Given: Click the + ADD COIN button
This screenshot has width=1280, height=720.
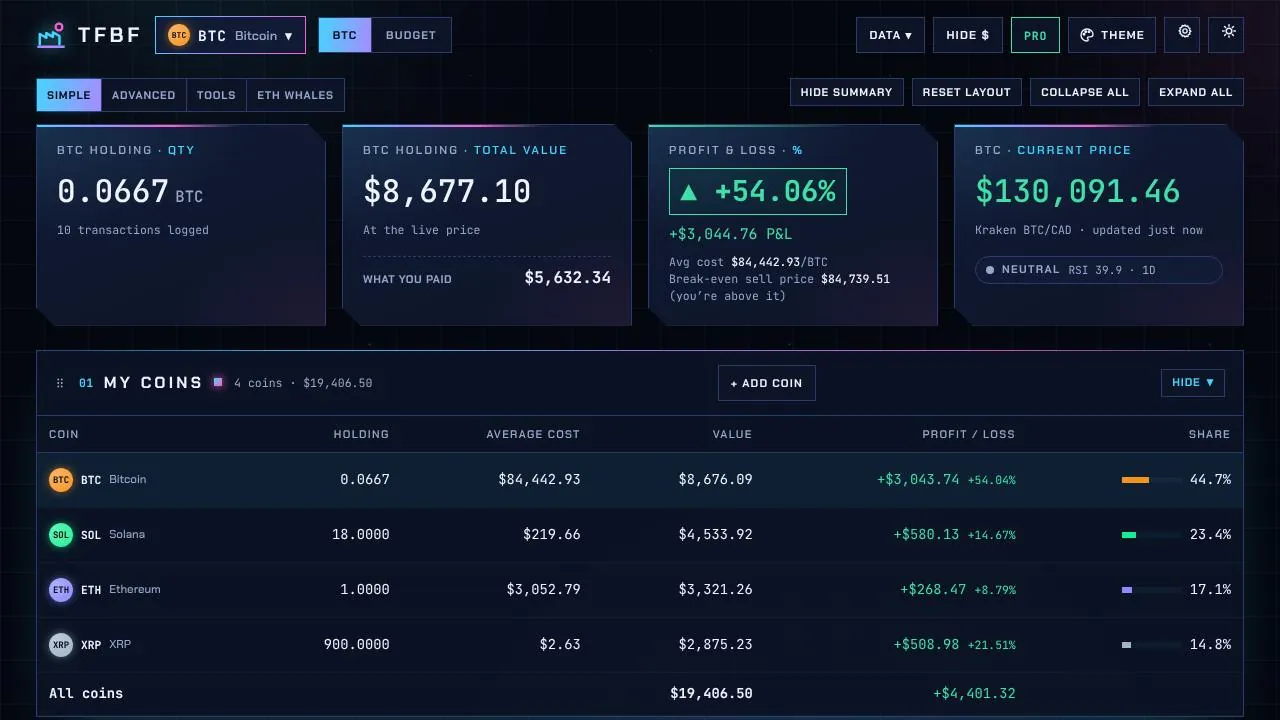Looking at the screenshot, I should click(767, 383).
